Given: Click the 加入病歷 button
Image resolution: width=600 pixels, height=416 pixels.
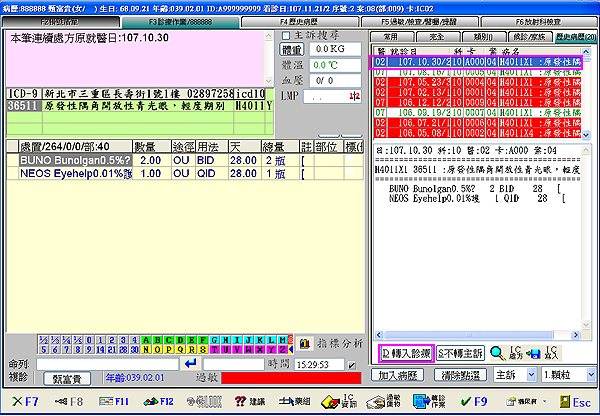Looking at the screenshot, I should point(400,376).
